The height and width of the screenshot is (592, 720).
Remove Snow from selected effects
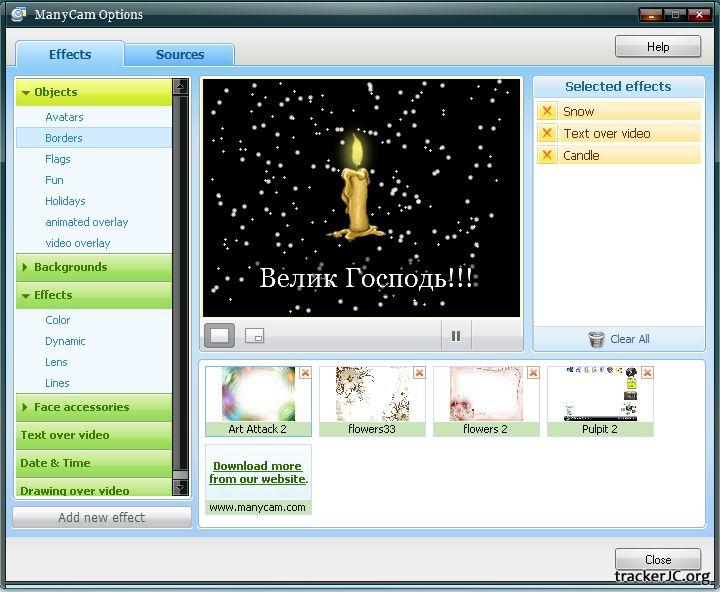click(x=547, y=111)
